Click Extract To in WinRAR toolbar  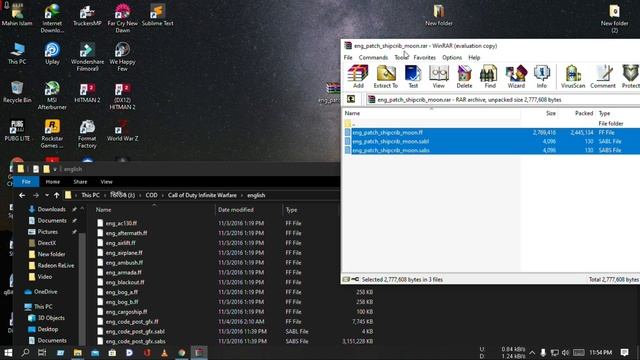385,76
